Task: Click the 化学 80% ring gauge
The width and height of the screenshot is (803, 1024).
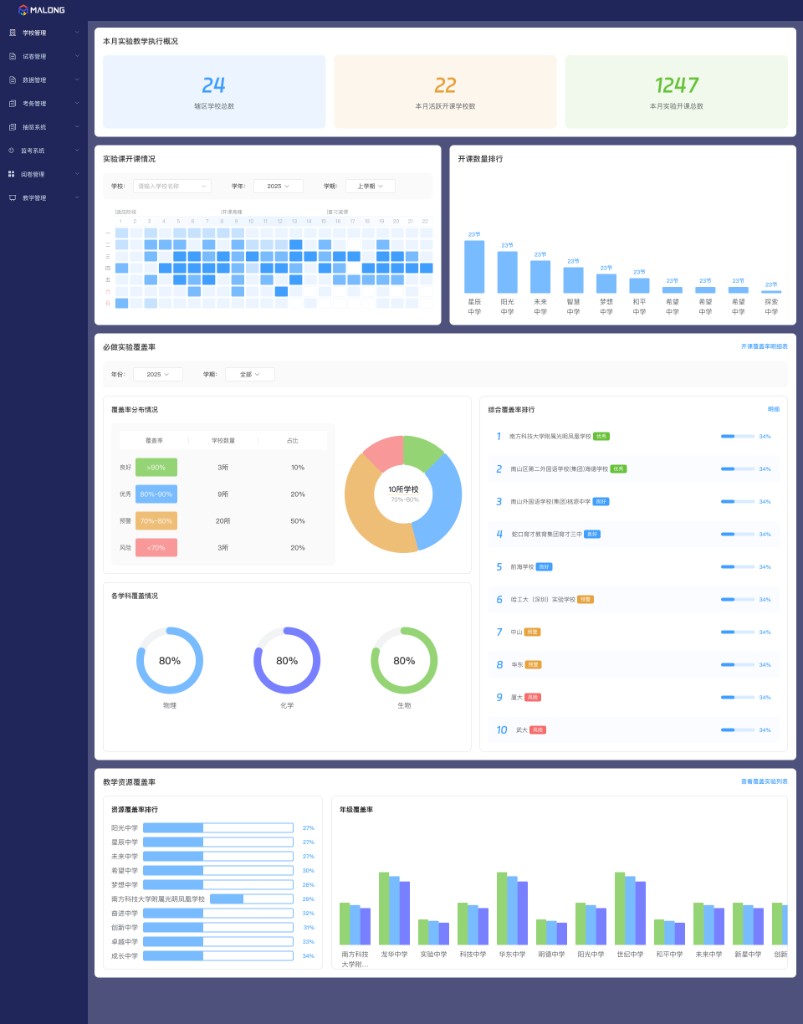Action: pos(287,660)
